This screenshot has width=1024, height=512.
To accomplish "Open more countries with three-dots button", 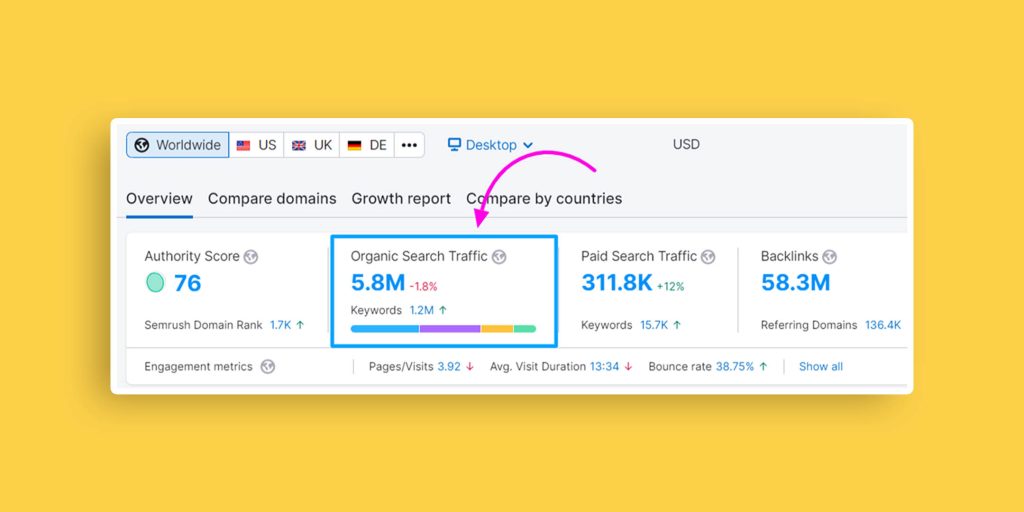I will 409,145.
